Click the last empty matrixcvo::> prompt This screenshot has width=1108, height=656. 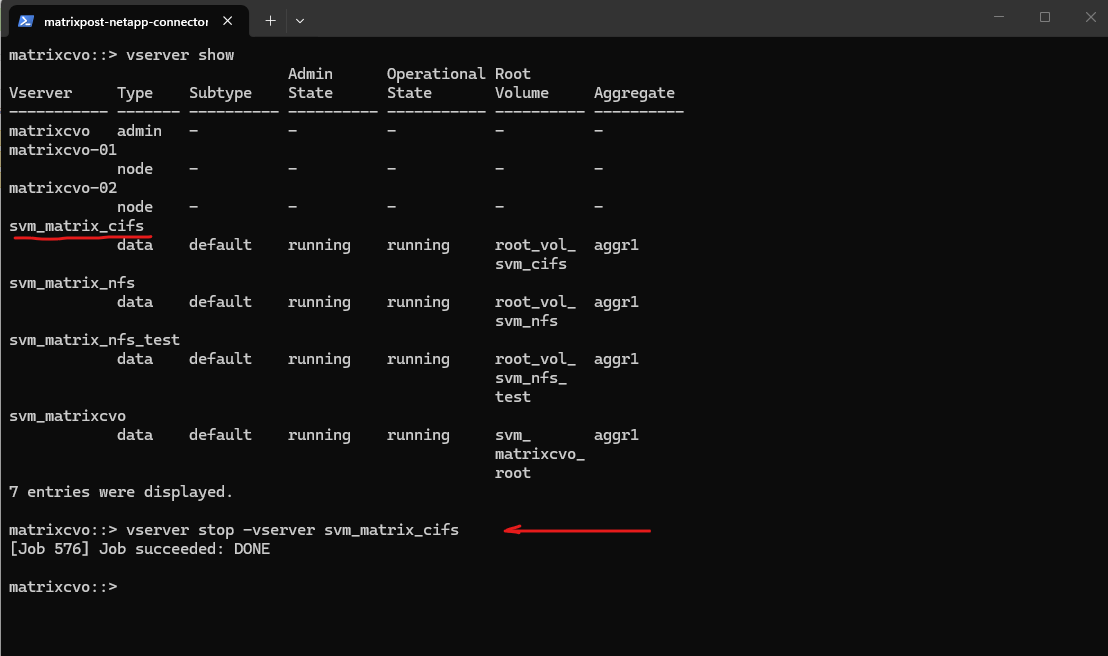63,587
